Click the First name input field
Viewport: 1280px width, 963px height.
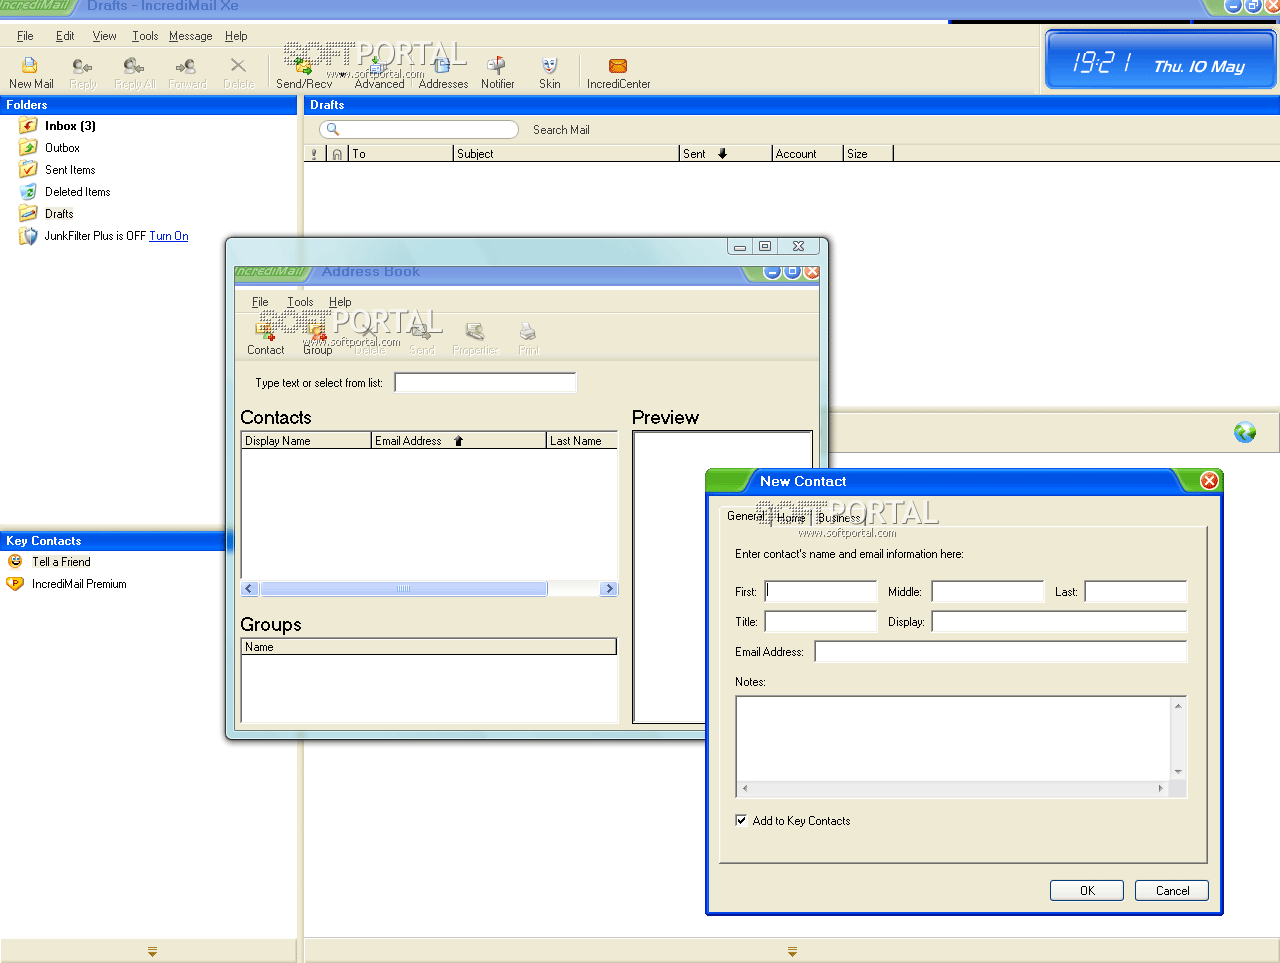click(821, 591)
